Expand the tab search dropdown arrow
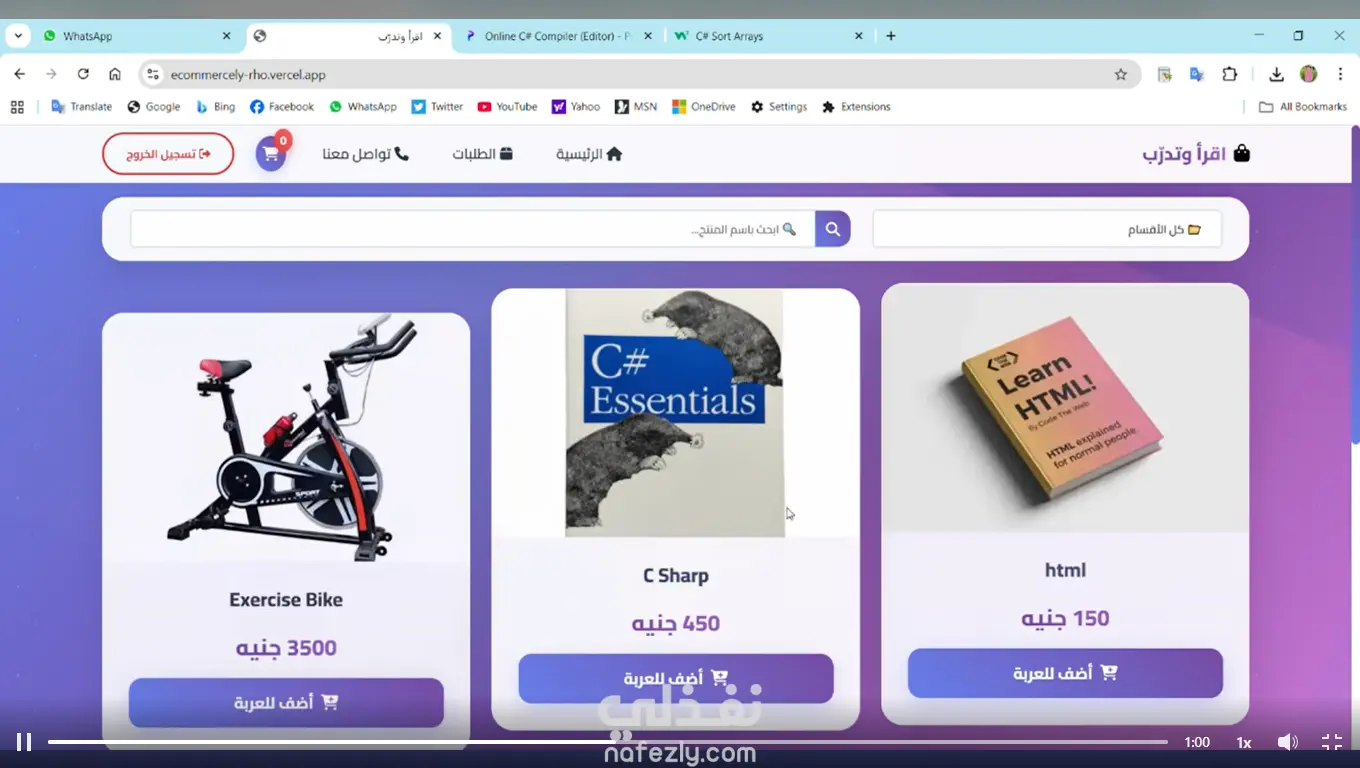 (18, 36)
